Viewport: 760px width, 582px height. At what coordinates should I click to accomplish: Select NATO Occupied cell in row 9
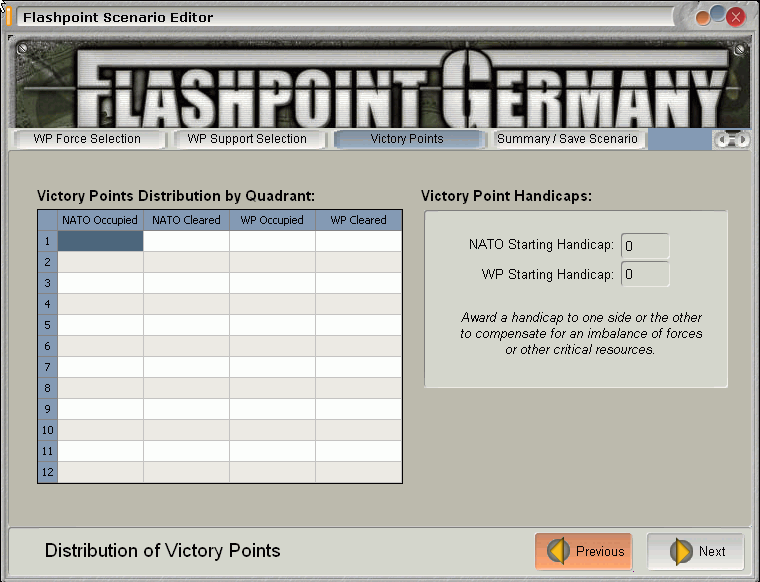click(100, 409)
